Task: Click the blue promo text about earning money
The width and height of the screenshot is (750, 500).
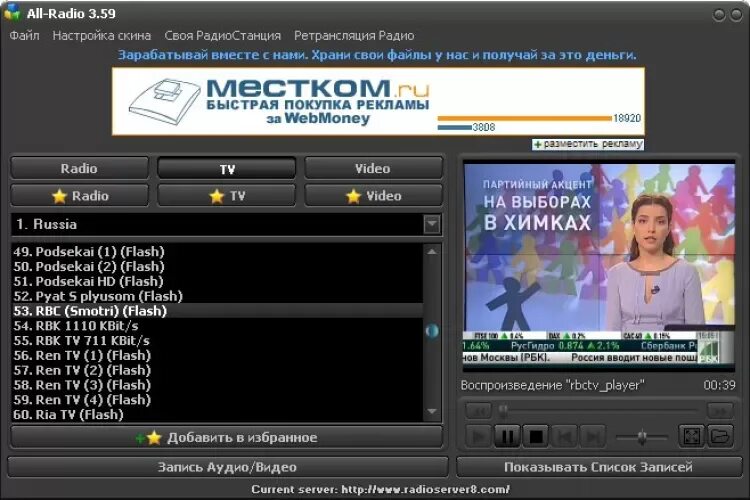Action: click(377, 55)
